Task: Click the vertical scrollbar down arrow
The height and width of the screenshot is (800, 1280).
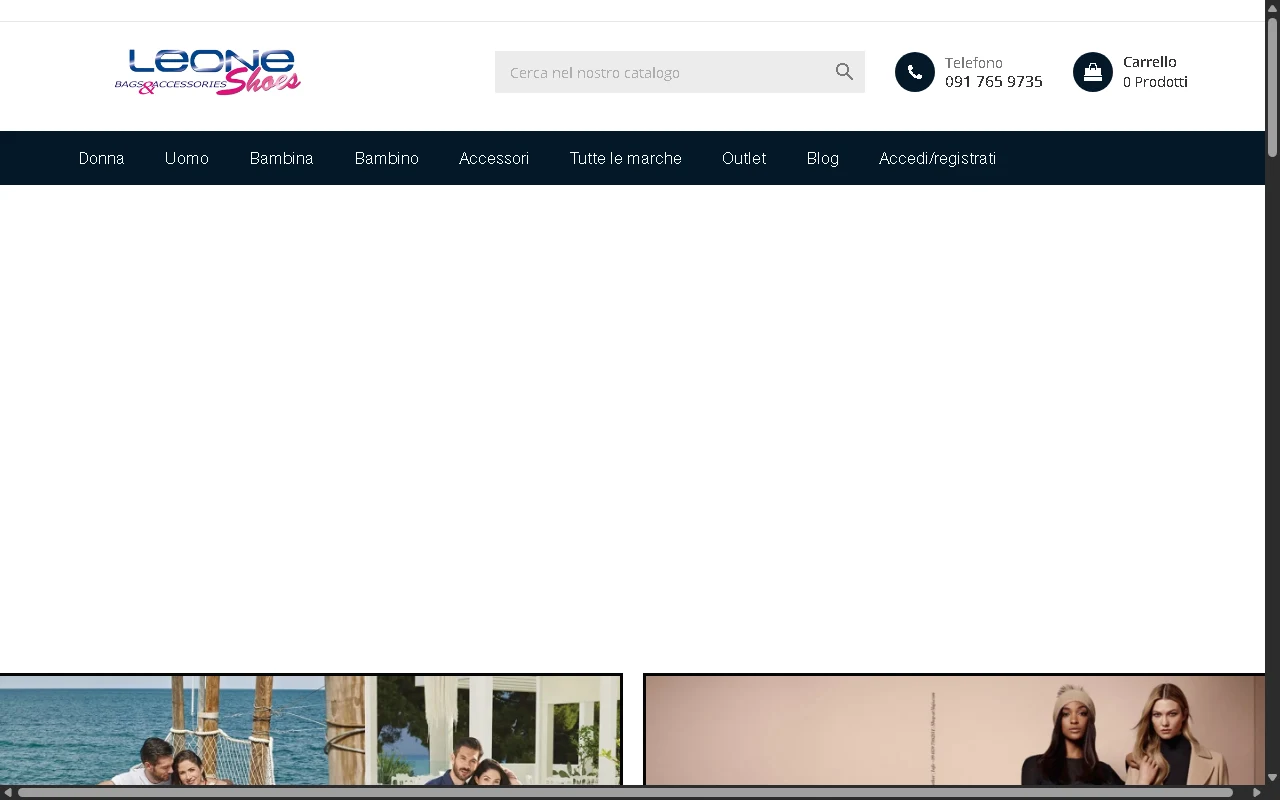Action: pyautogui.click(x=1273, y=777)
